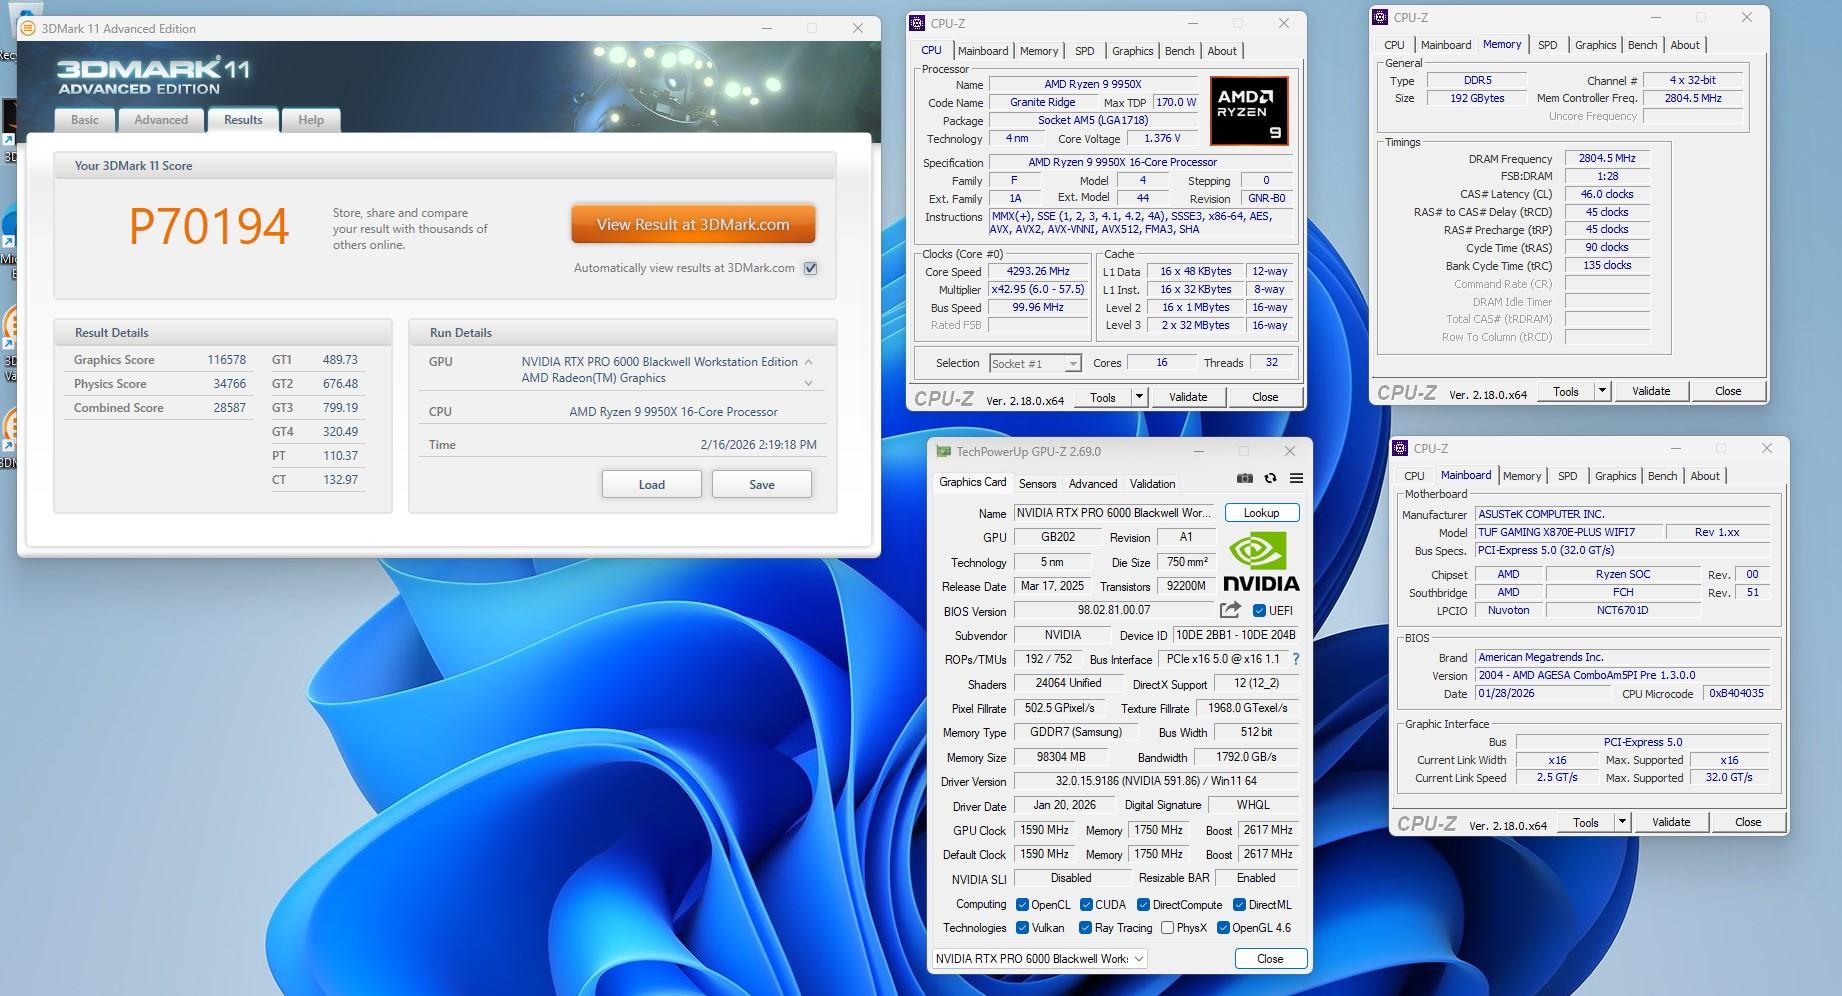The width and height of the screenshot is (1842, 996).
Task: Expand the GPU selector dropdown in GPU-Z
Action: (1138, 958)
